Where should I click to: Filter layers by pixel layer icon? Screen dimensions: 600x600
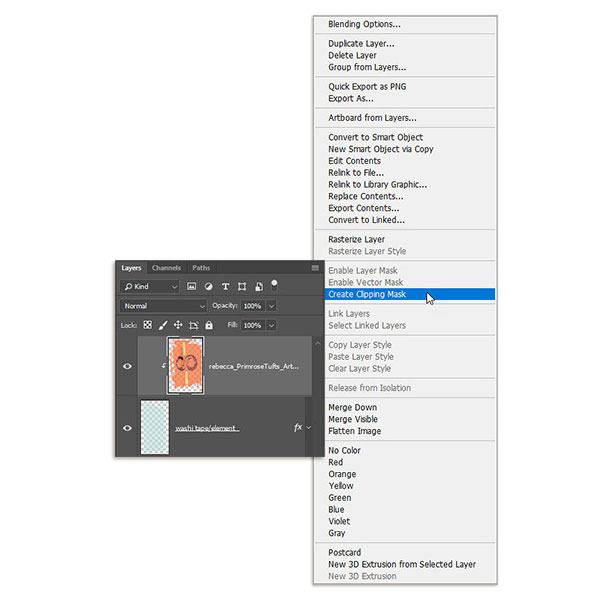coord(191,286)
